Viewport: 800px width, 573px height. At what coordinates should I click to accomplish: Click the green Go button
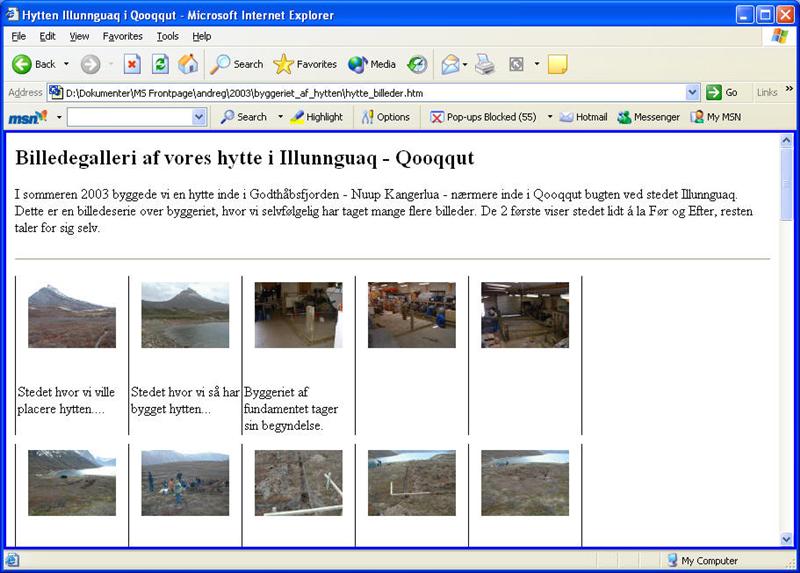pyautogui.click(x=722, y=92)
